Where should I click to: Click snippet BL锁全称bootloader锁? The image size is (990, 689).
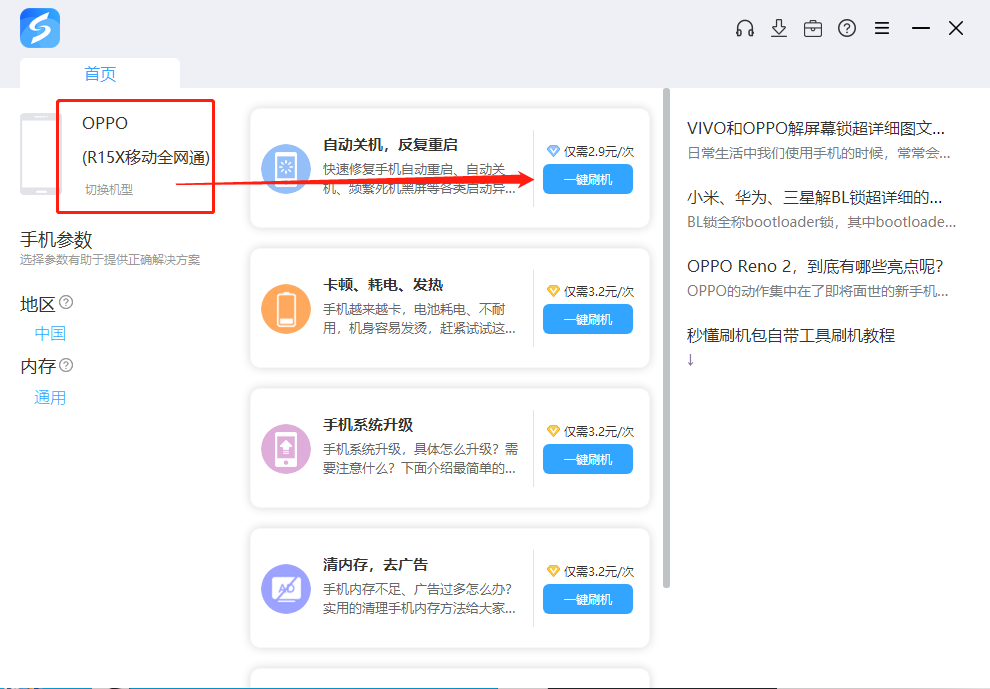pyautogui.click(x=821, y=222)
